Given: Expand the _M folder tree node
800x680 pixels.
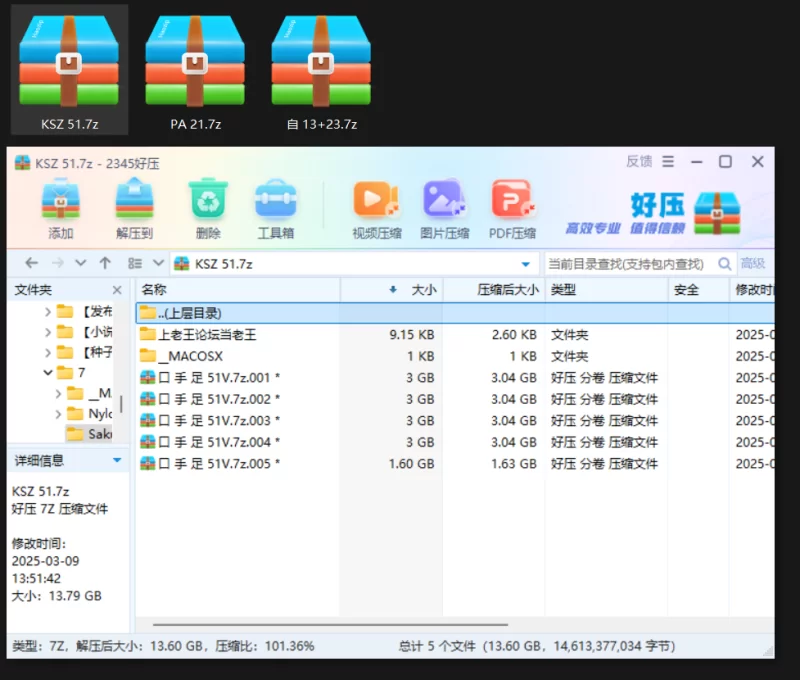Looking at the screenshot, I should pyautogui.click(x=58, y=393).
